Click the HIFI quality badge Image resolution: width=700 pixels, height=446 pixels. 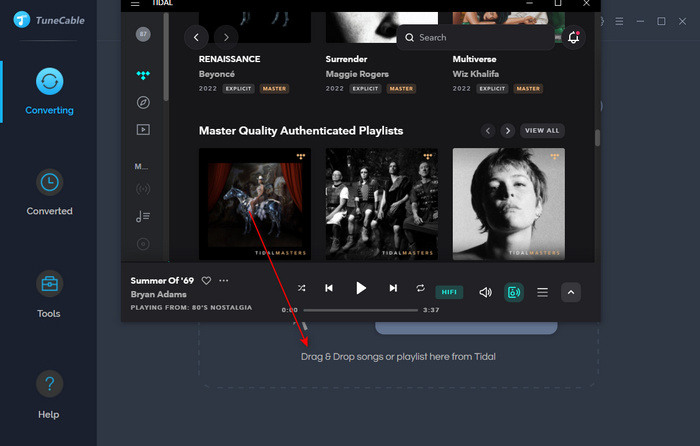click(x=449, y=292)
